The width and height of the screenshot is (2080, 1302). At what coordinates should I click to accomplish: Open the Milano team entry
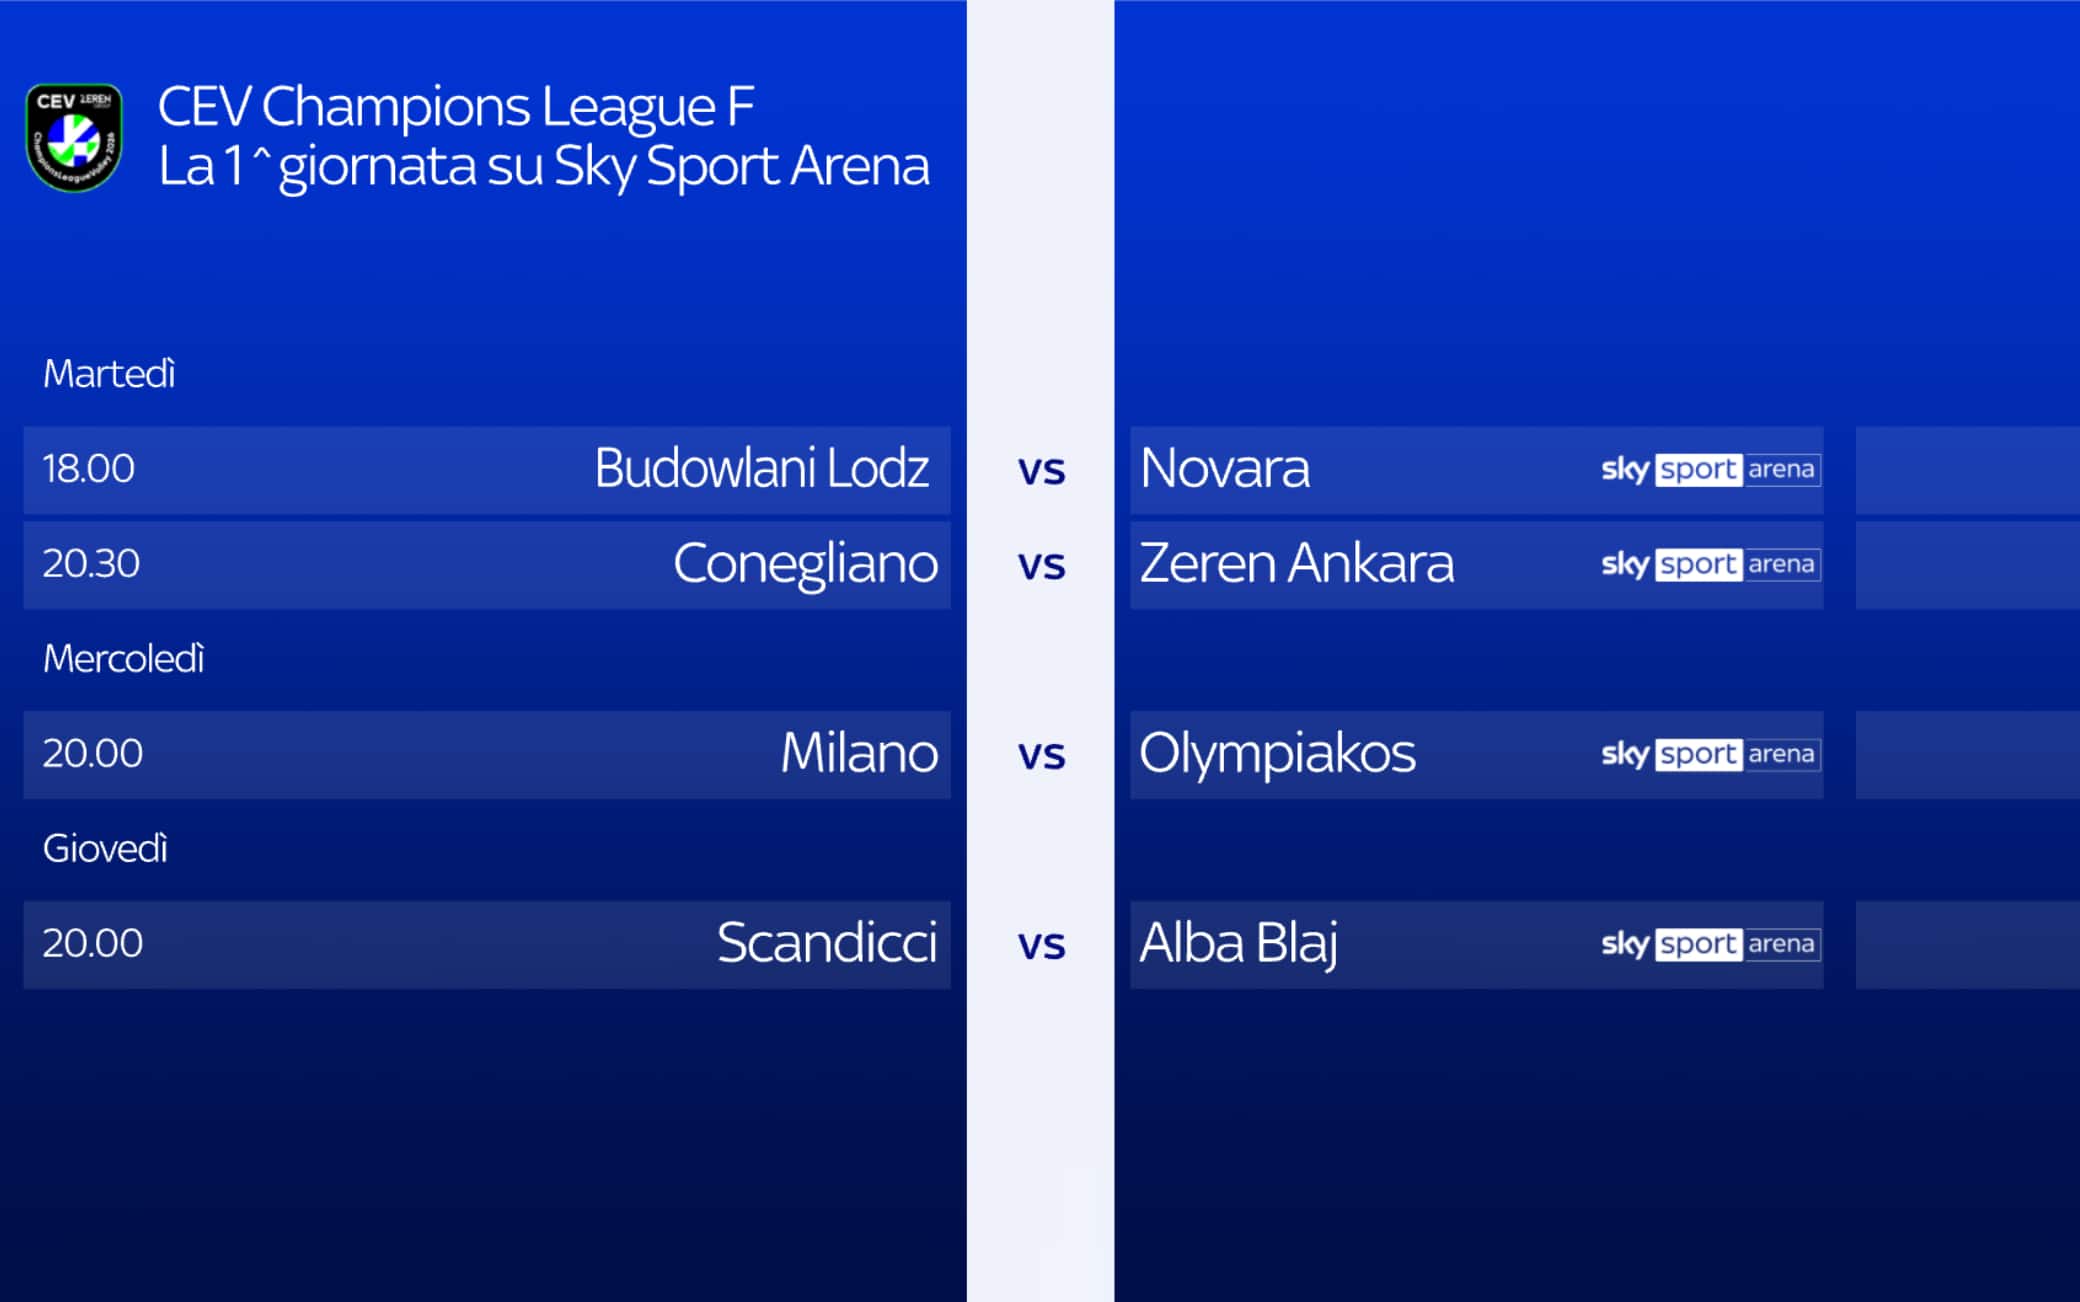[x=859, y=753]
